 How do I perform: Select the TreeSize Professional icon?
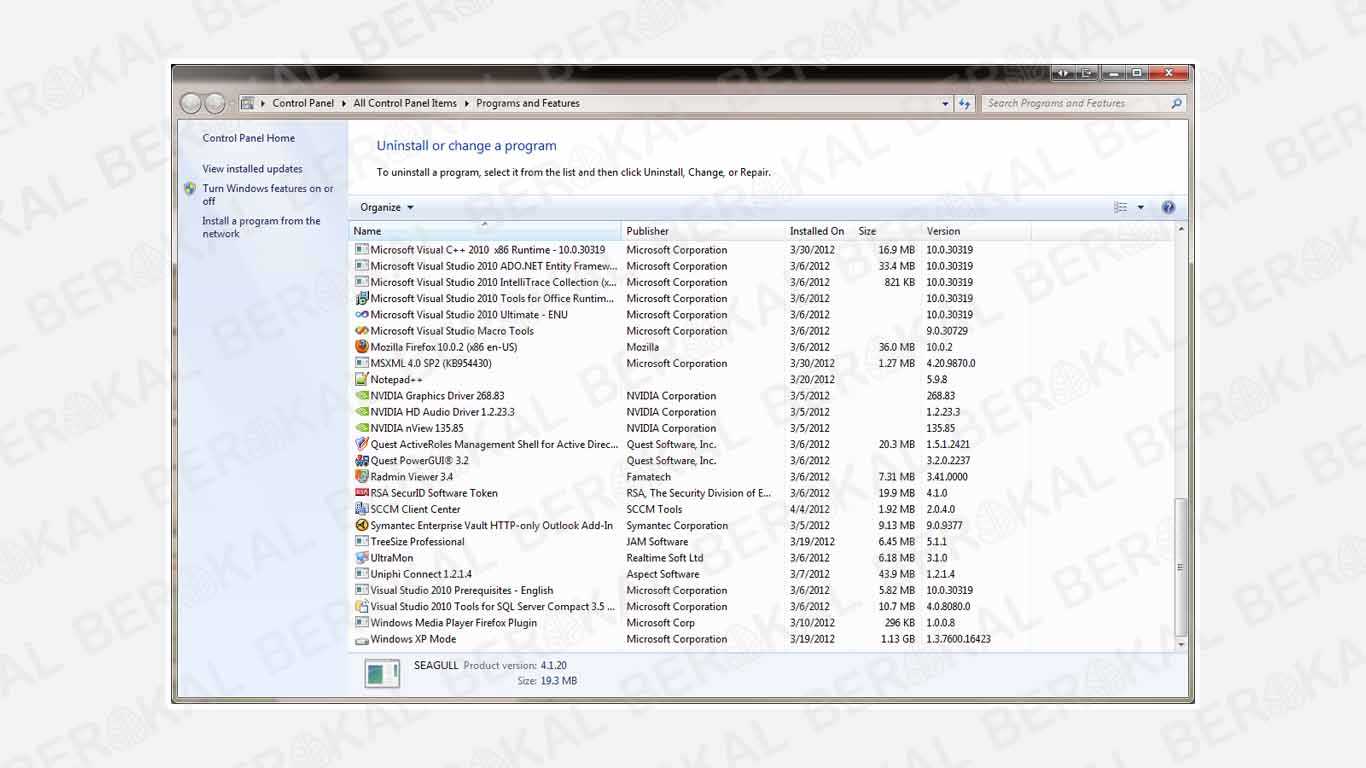pyautogui.click(x=362, y=541)
